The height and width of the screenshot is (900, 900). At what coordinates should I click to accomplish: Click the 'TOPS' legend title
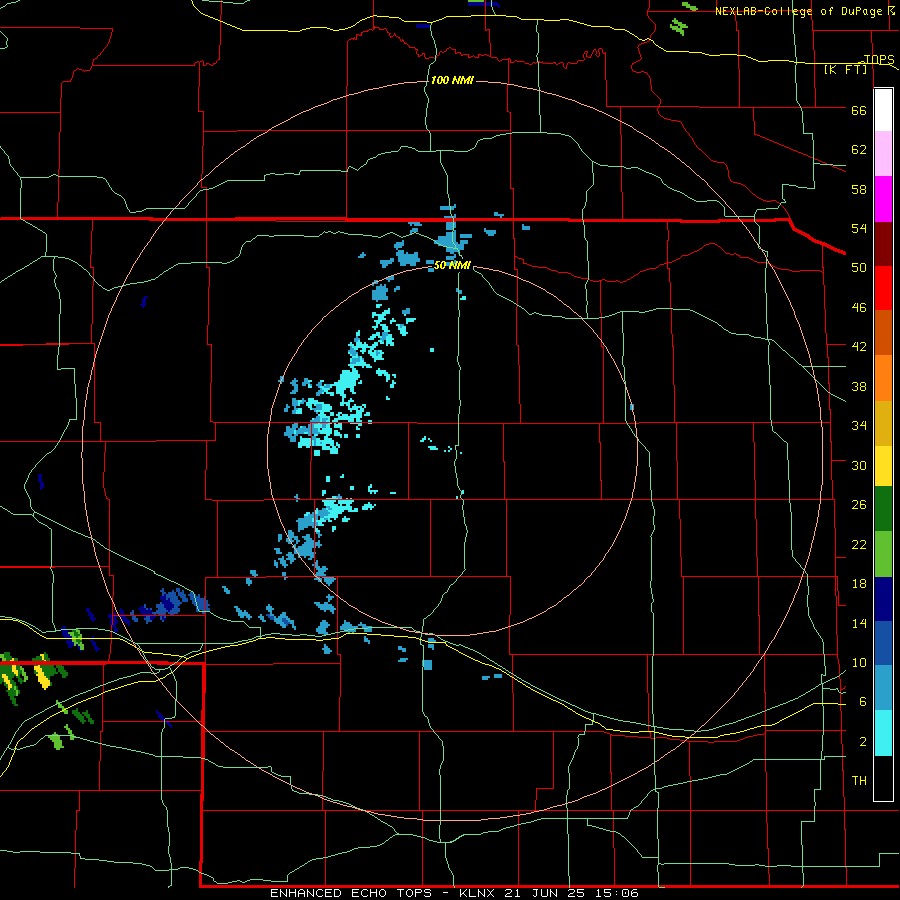click(x=879, y=59)
